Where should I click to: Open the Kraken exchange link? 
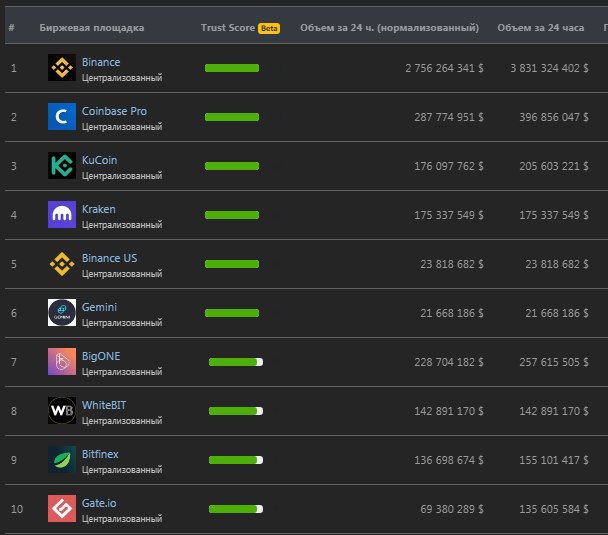(98, 209)
